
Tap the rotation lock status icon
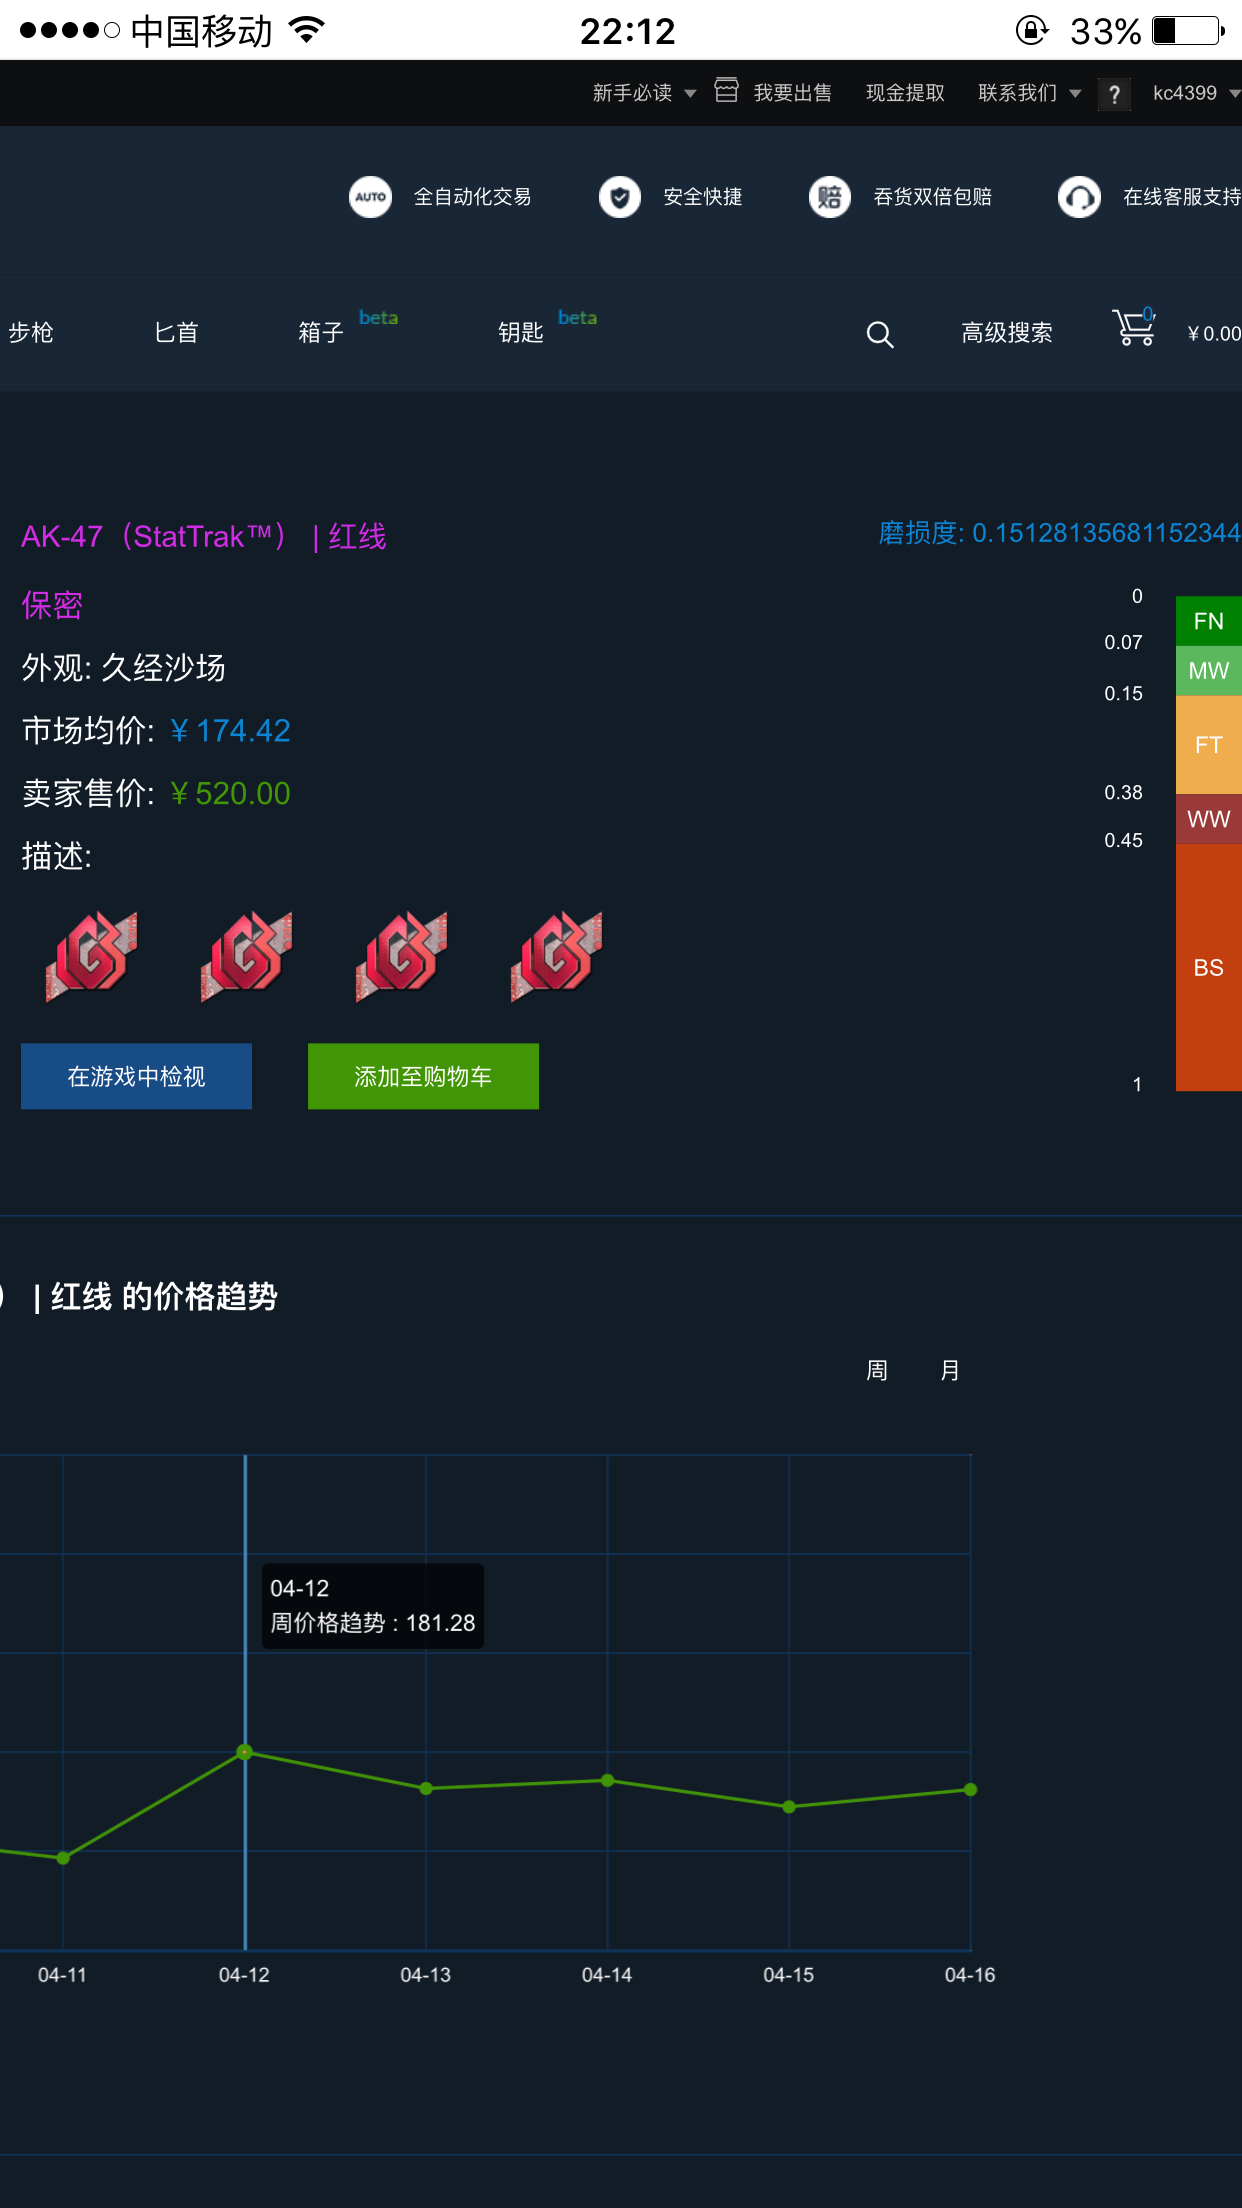pyautogui.click(x=1032, y=31)
